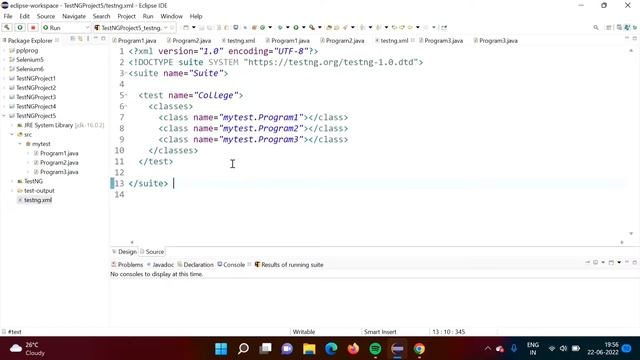The height and width of the screenshot is (360, 640).
Task: Expand the JRE System Library node
Action: pos(12,125)
